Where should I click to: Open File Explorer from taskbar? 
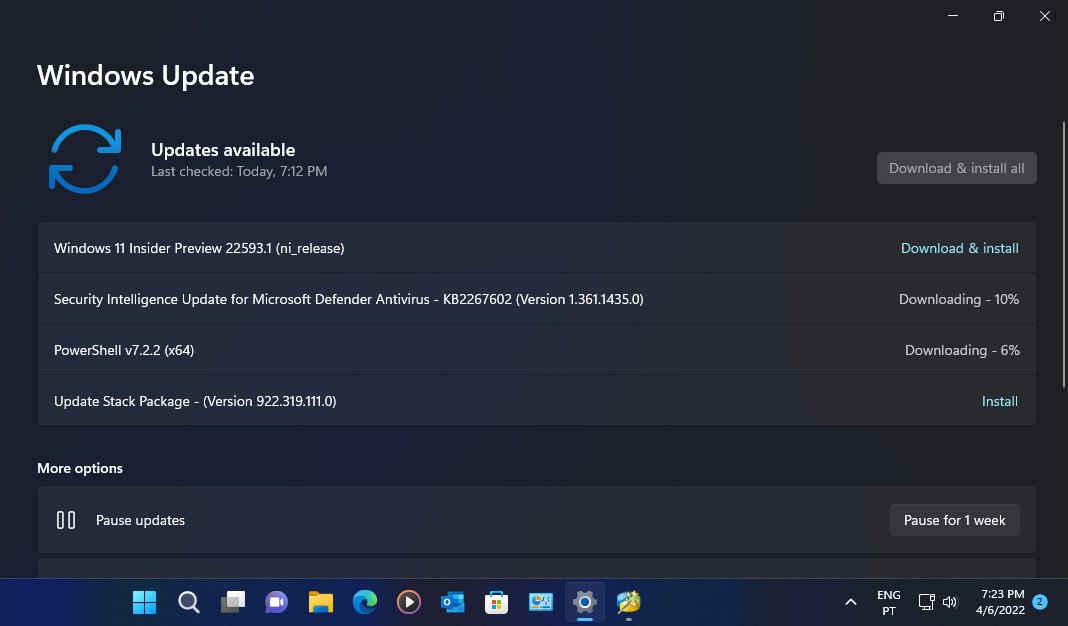coord(320,602)
